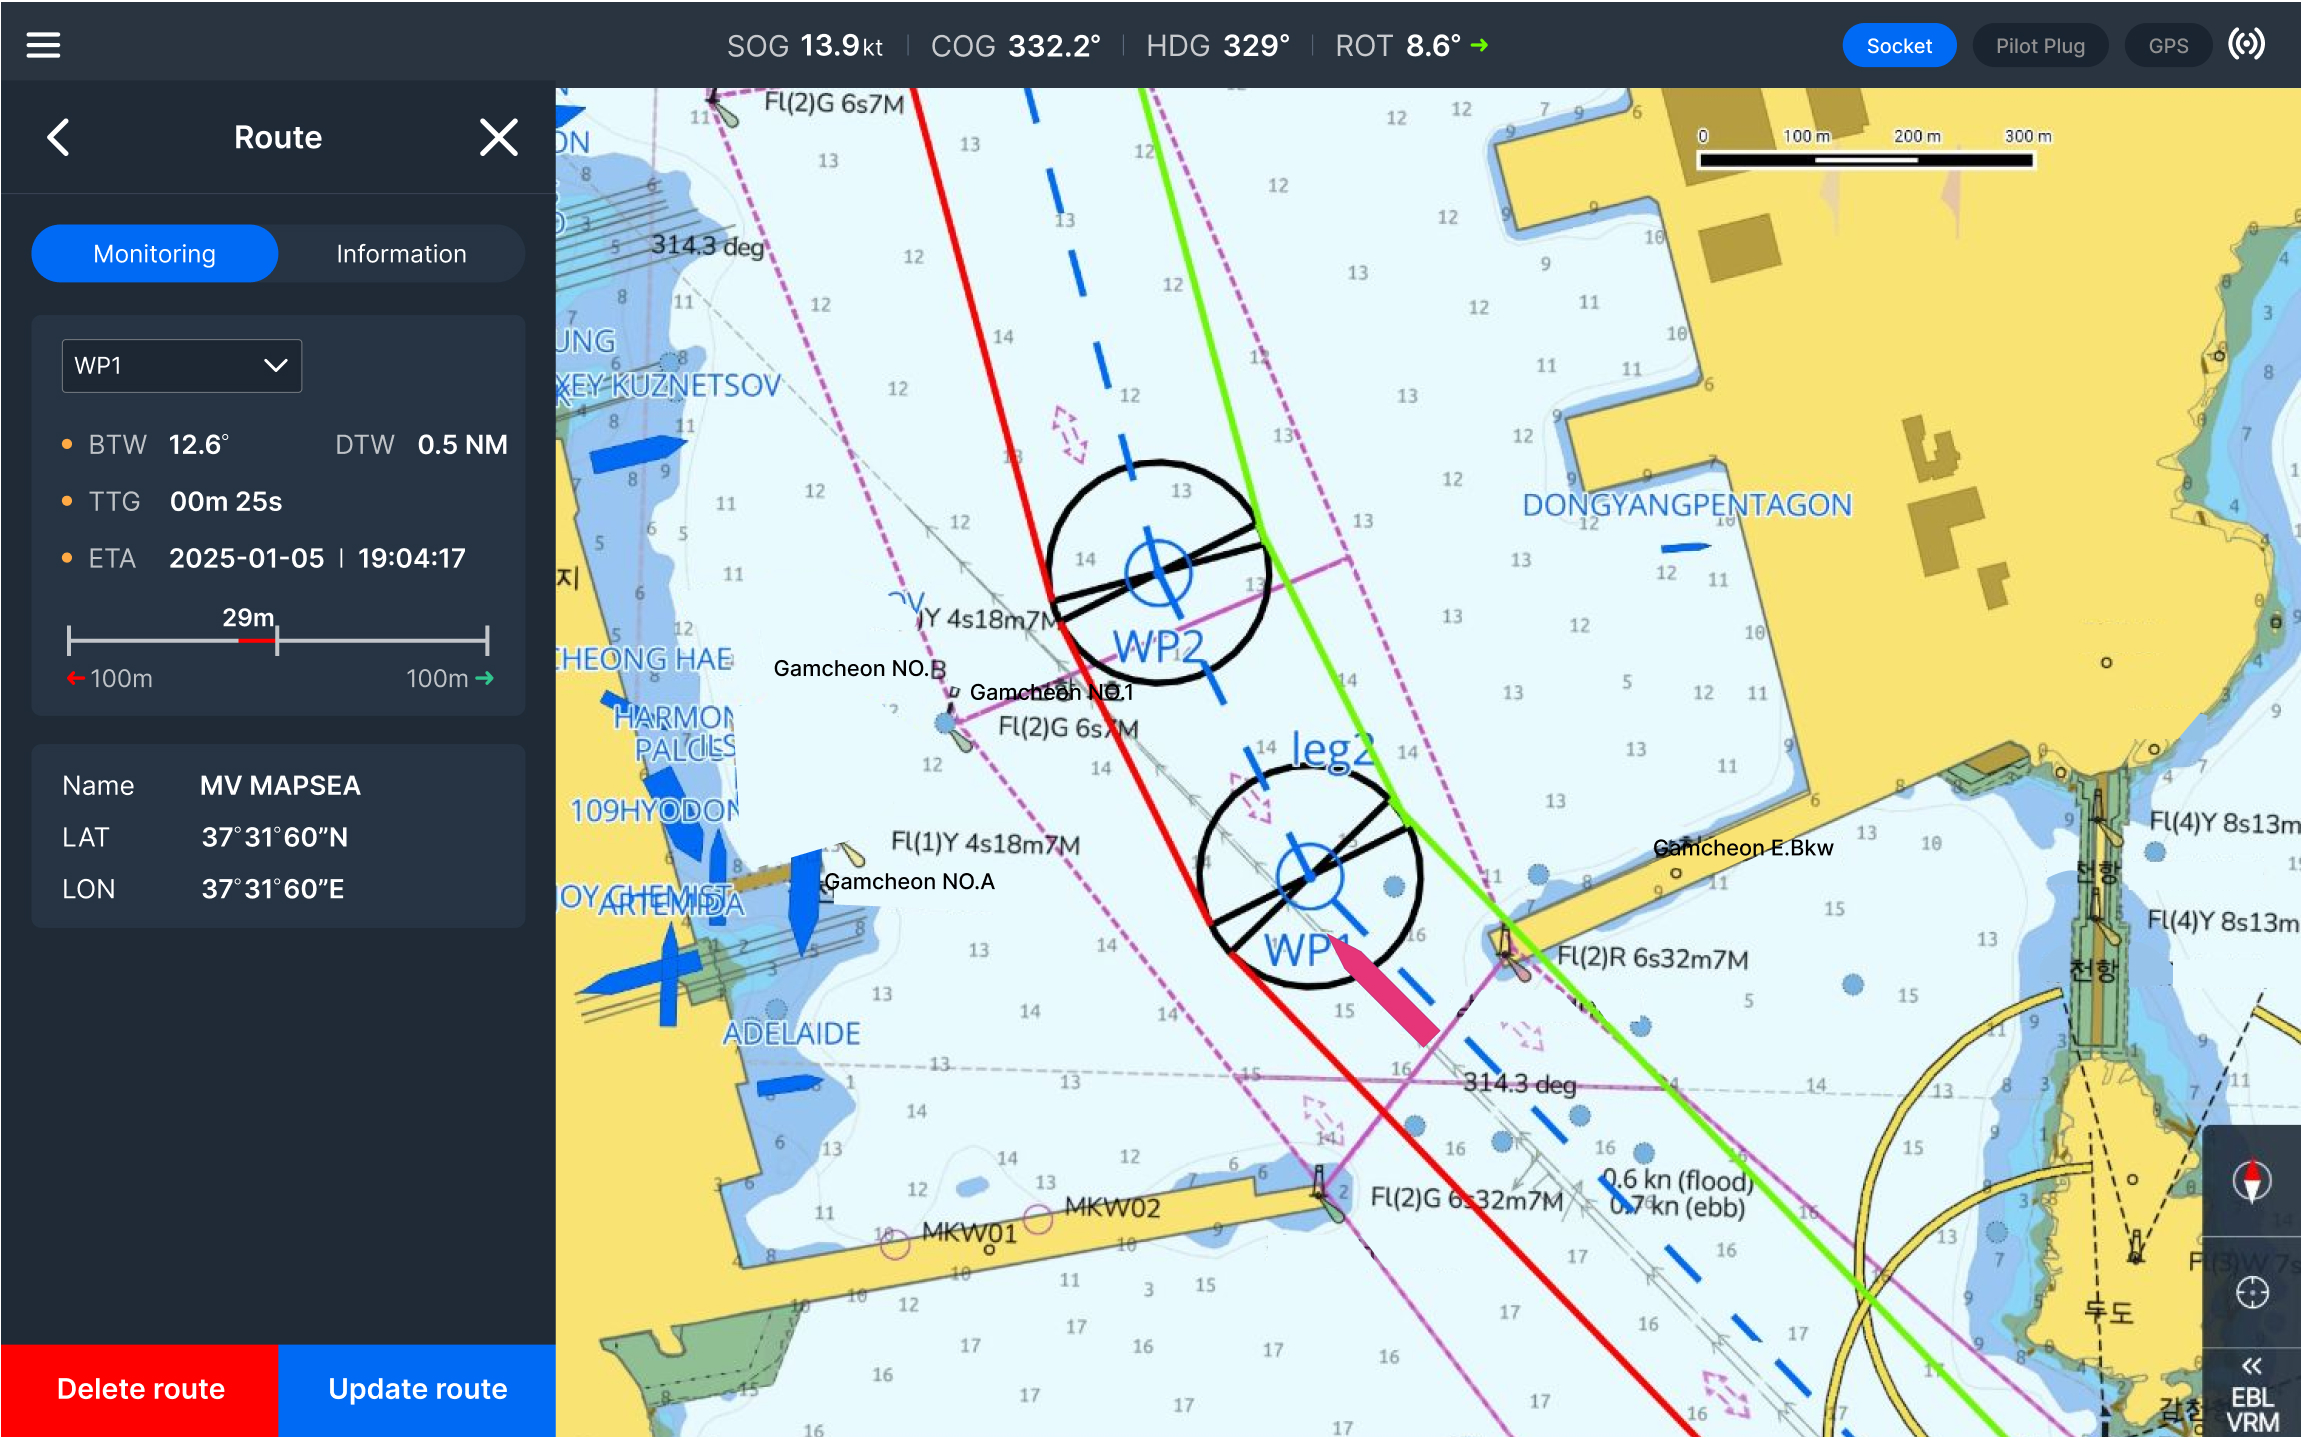Click the signal broadcast icon

2246,45
